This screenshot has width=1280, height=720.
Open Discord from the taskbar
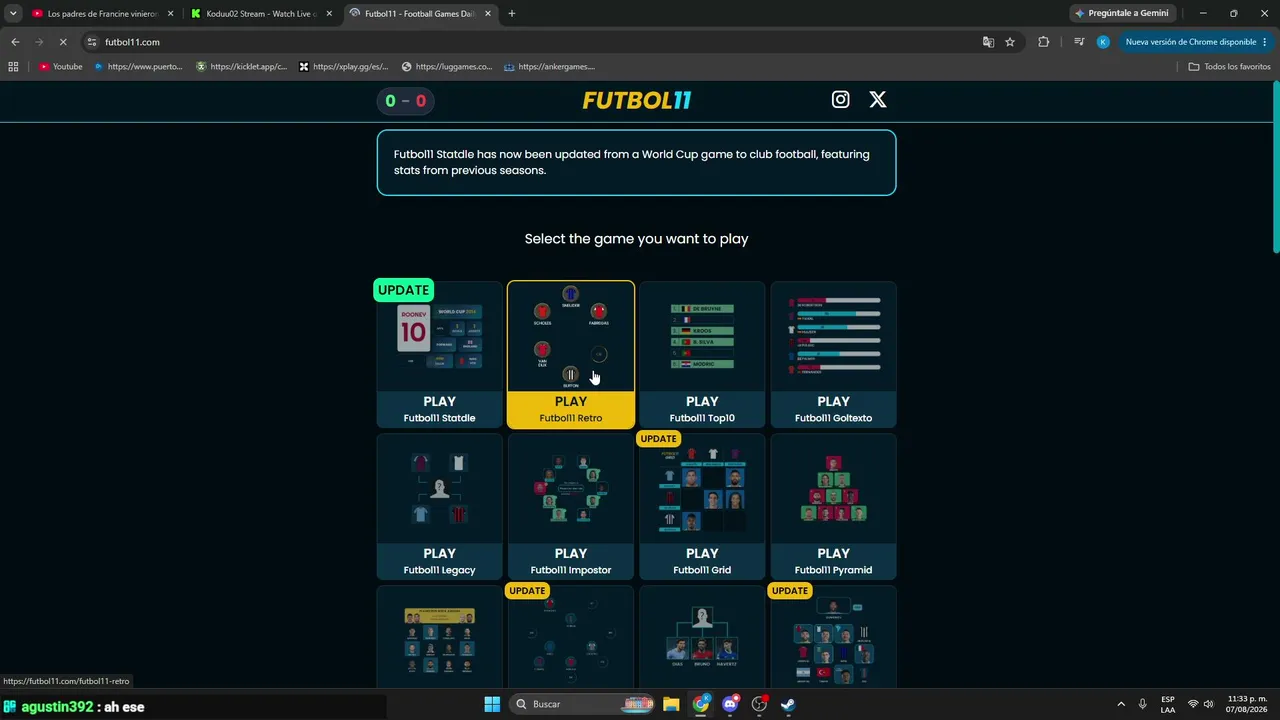pos(730,704)
